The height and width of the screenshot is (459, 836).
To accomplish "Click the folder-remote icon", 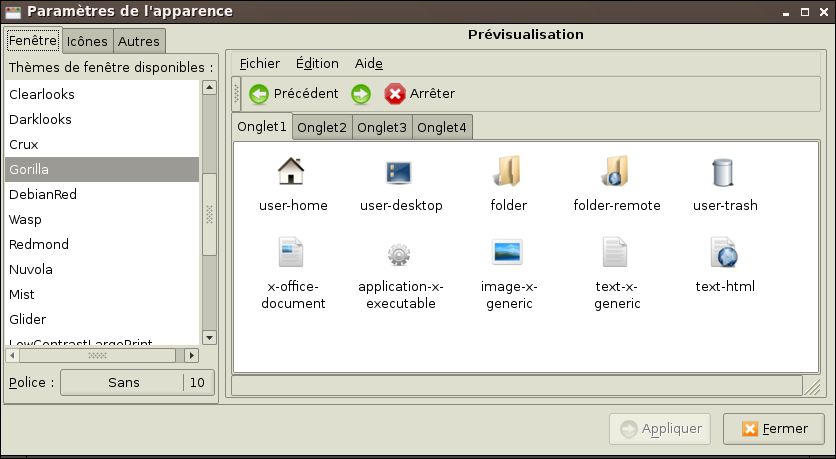I will coord(616,173).
